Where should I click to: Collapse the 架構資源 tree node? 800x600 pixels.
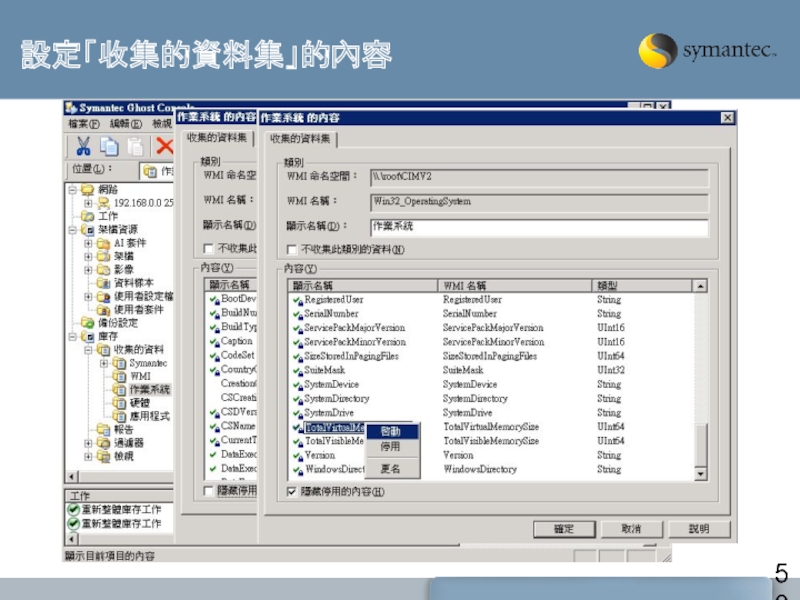point(72,230)
